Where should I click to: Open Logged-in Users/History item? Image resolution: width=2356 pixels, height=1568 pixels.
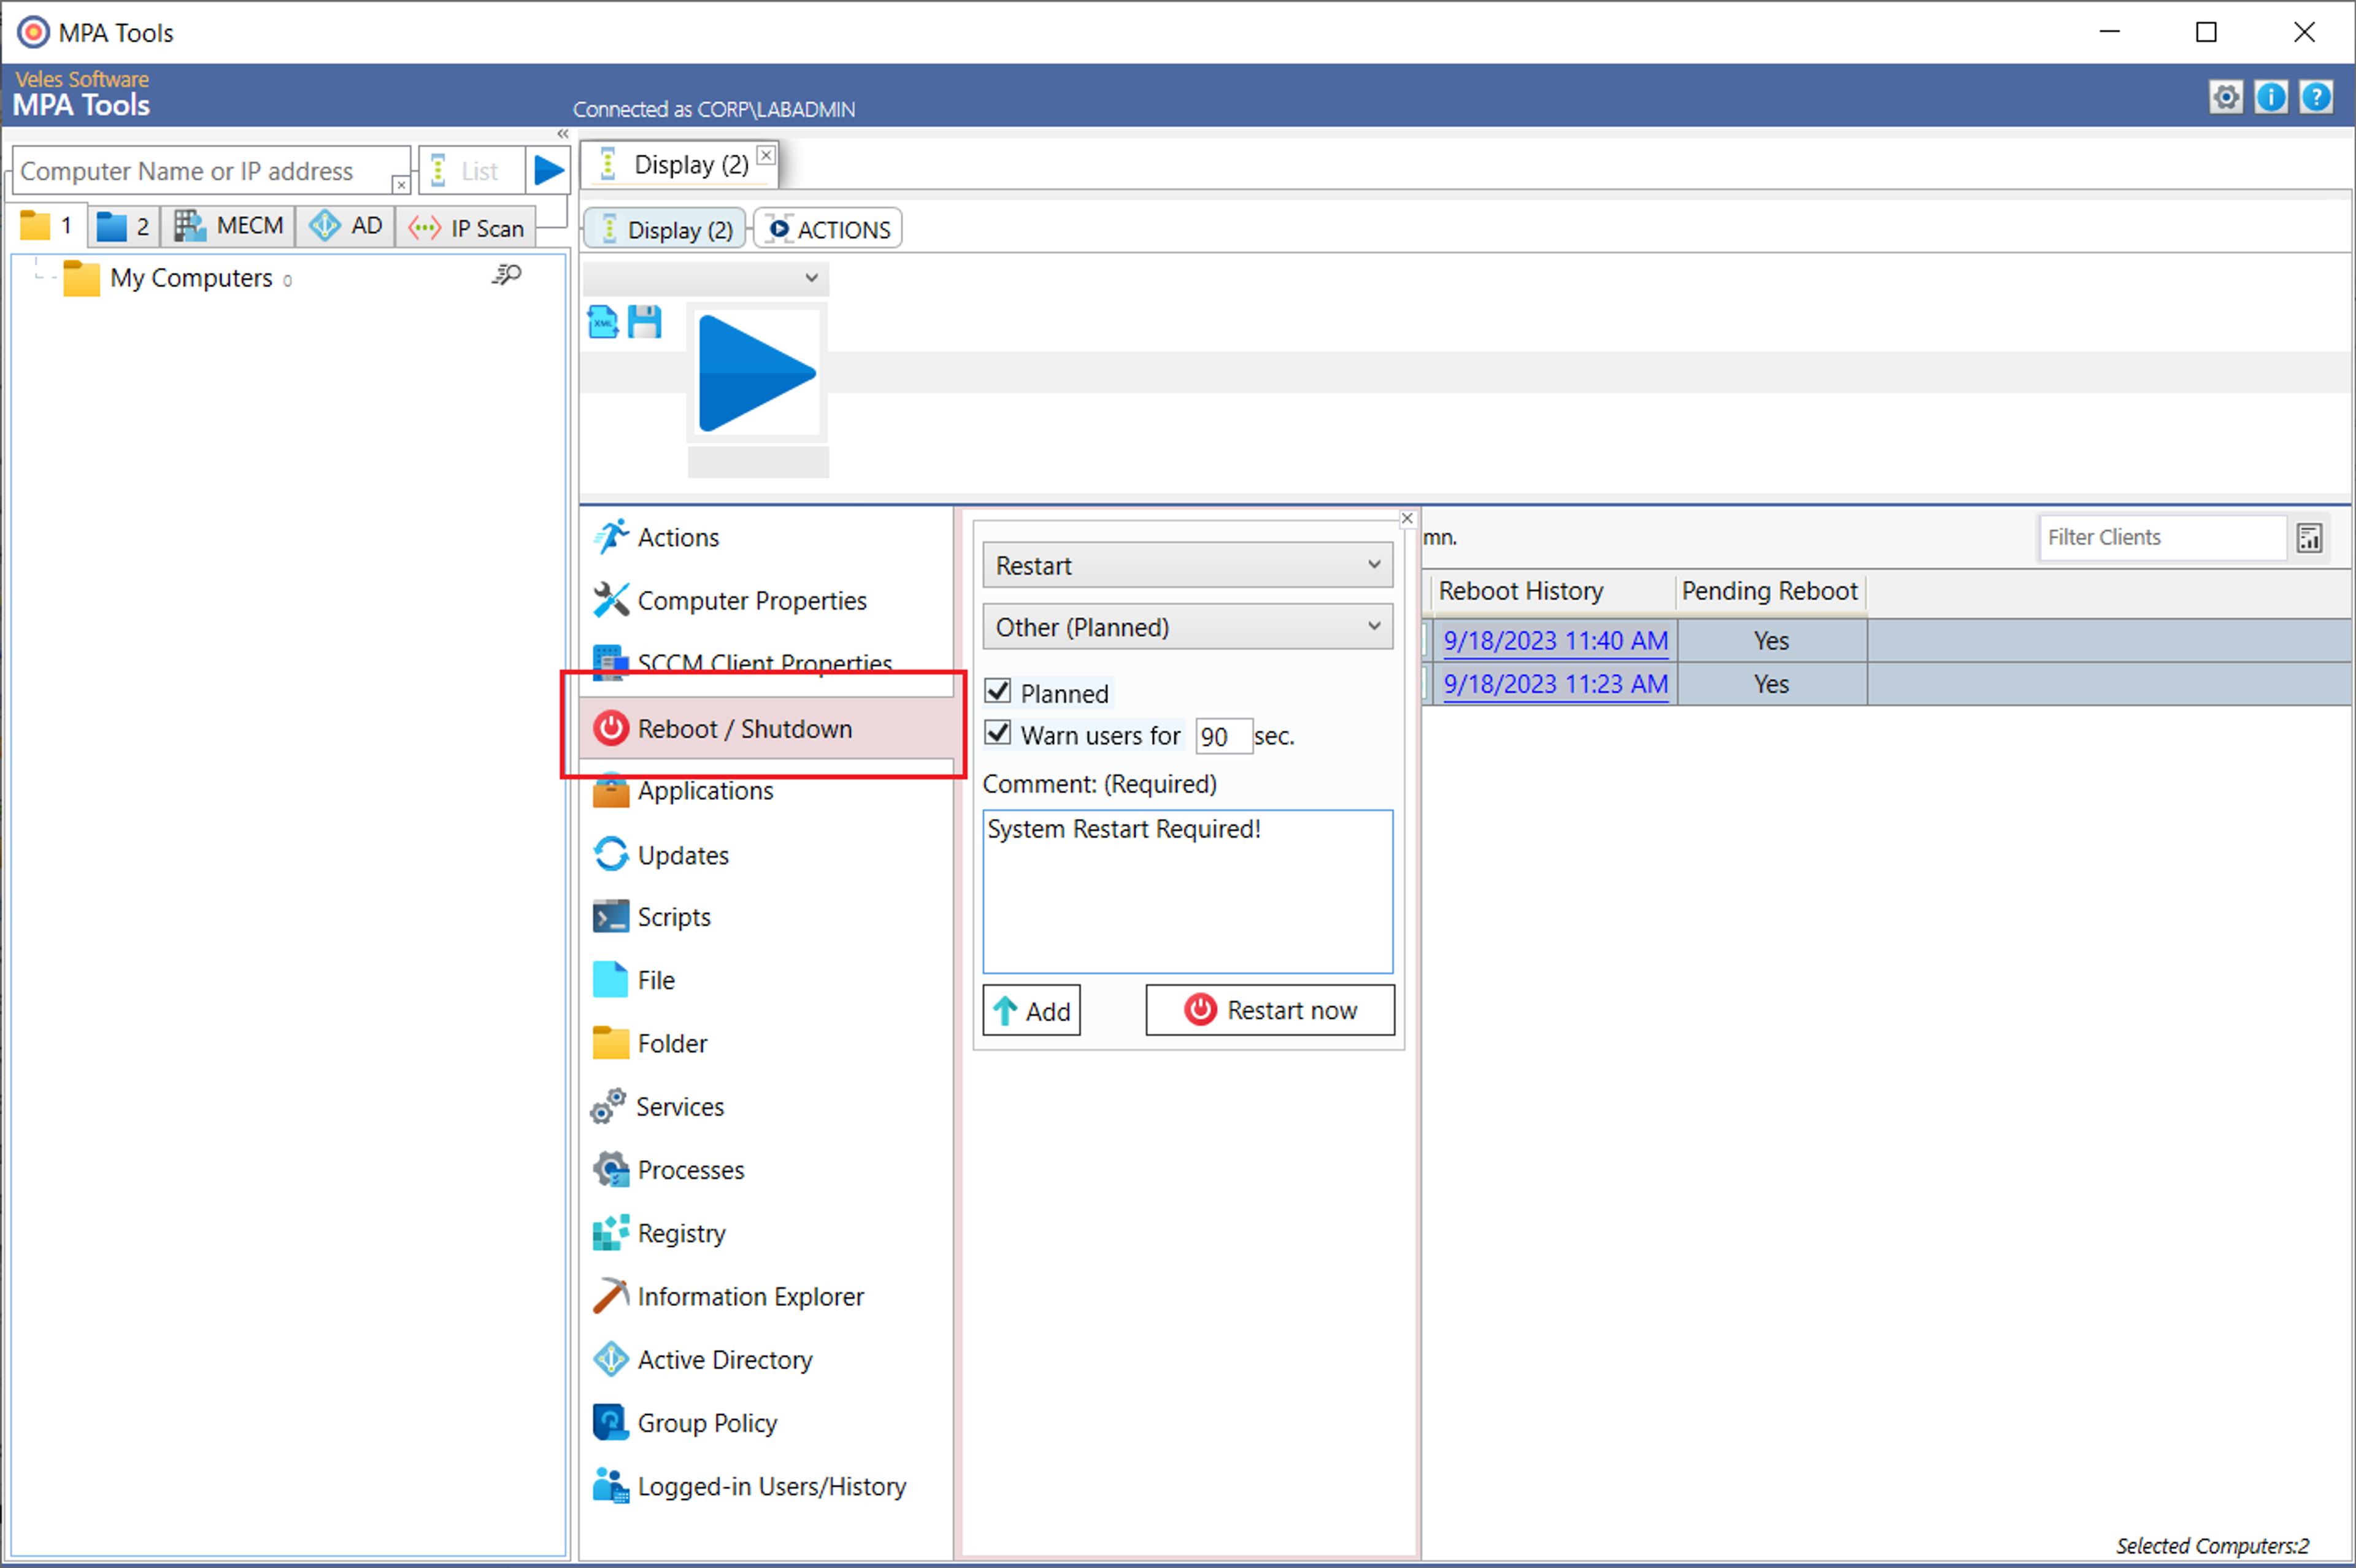(x=749, y=1486)
